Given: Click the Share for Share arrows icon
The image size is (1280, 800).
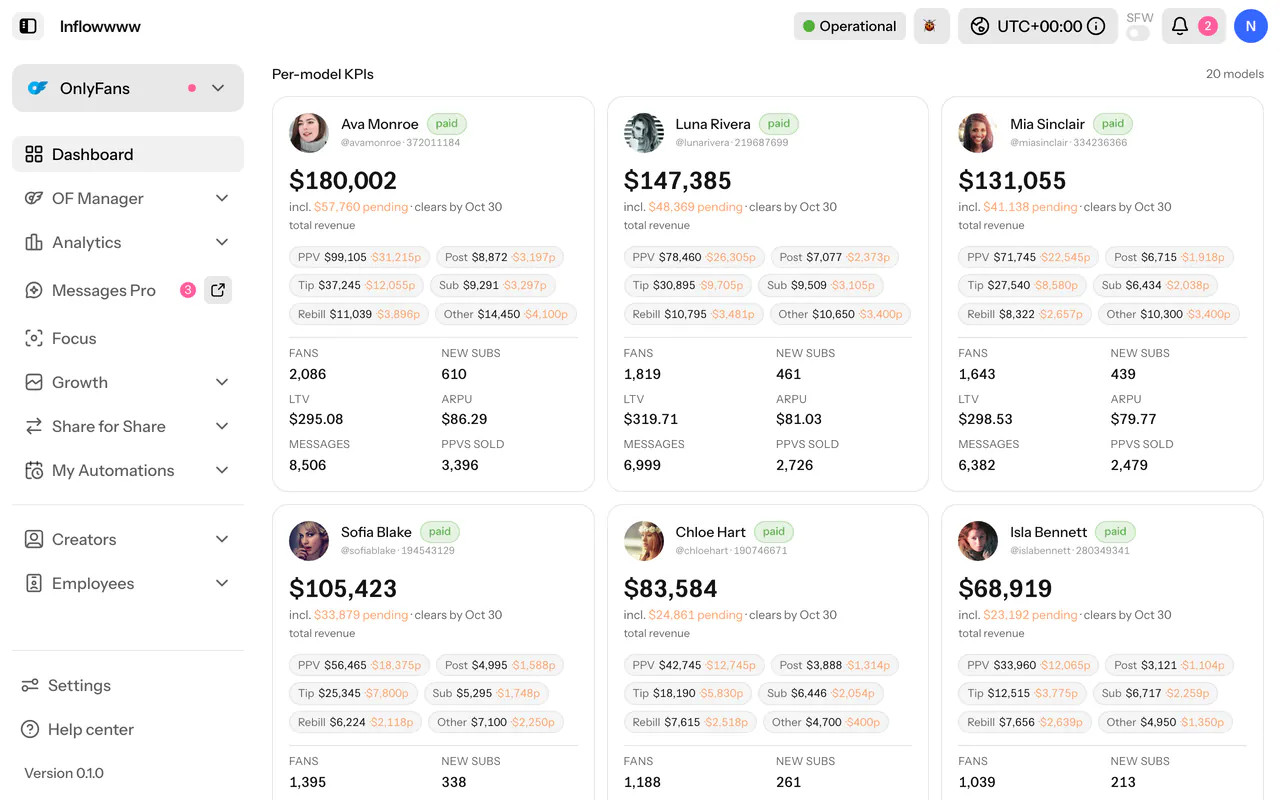Looking at the screenshot, I should click(34, 426).
